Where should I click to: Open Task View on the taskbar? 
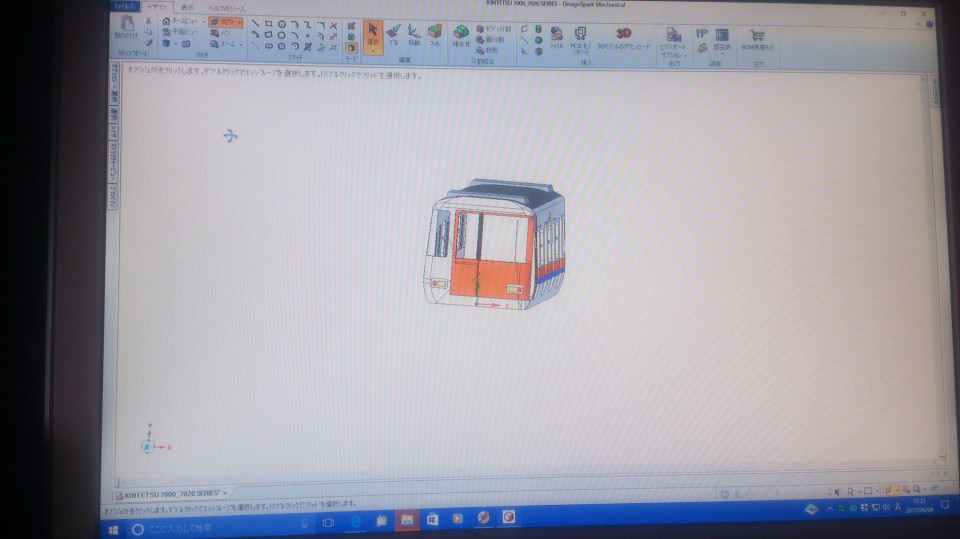pyautogui.click(x=329, y=522)
